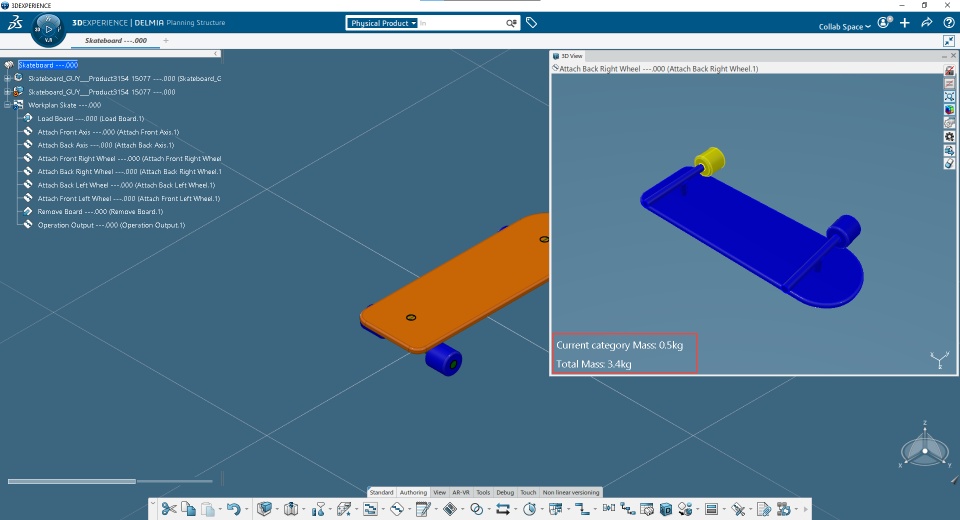The image size is (960, 520).
Task: Click the Add plus icon in top bar
Action: (x=905, y=23)
